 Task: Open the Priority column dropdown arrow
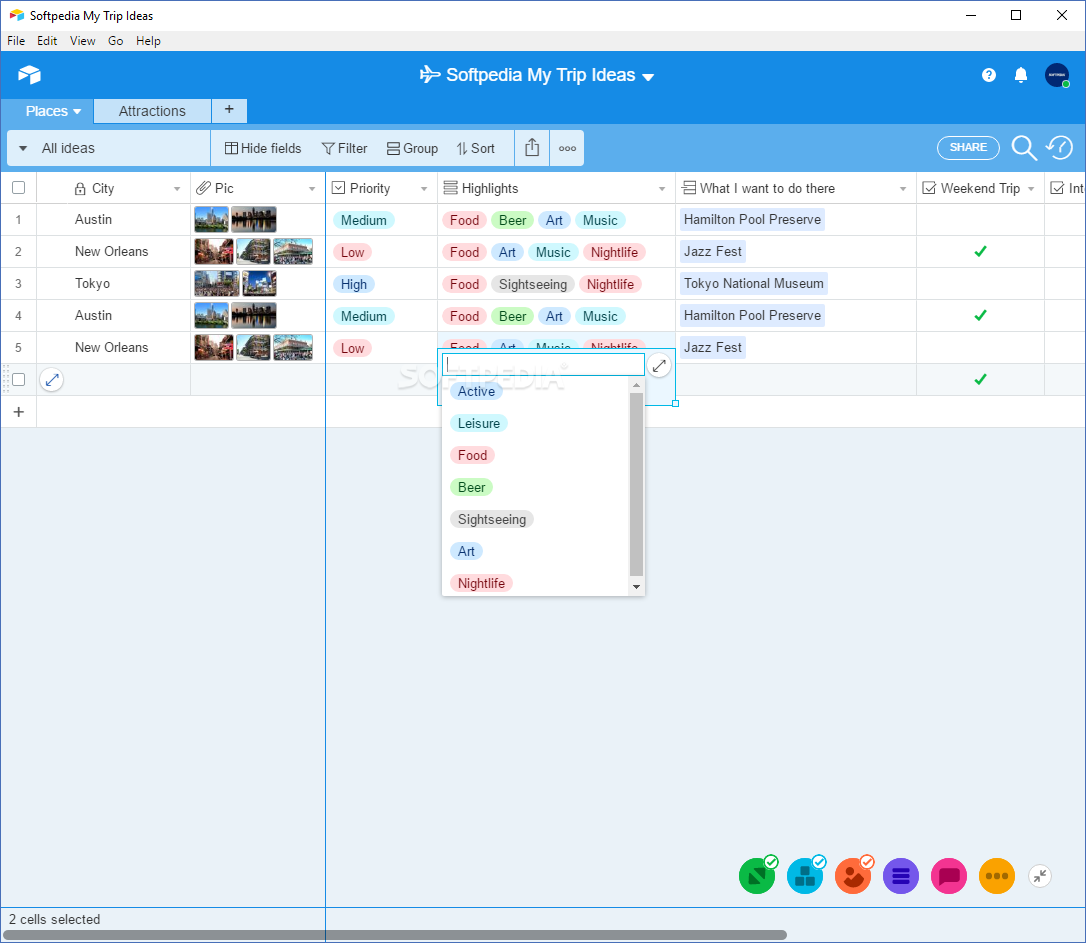tap(424, 189)
